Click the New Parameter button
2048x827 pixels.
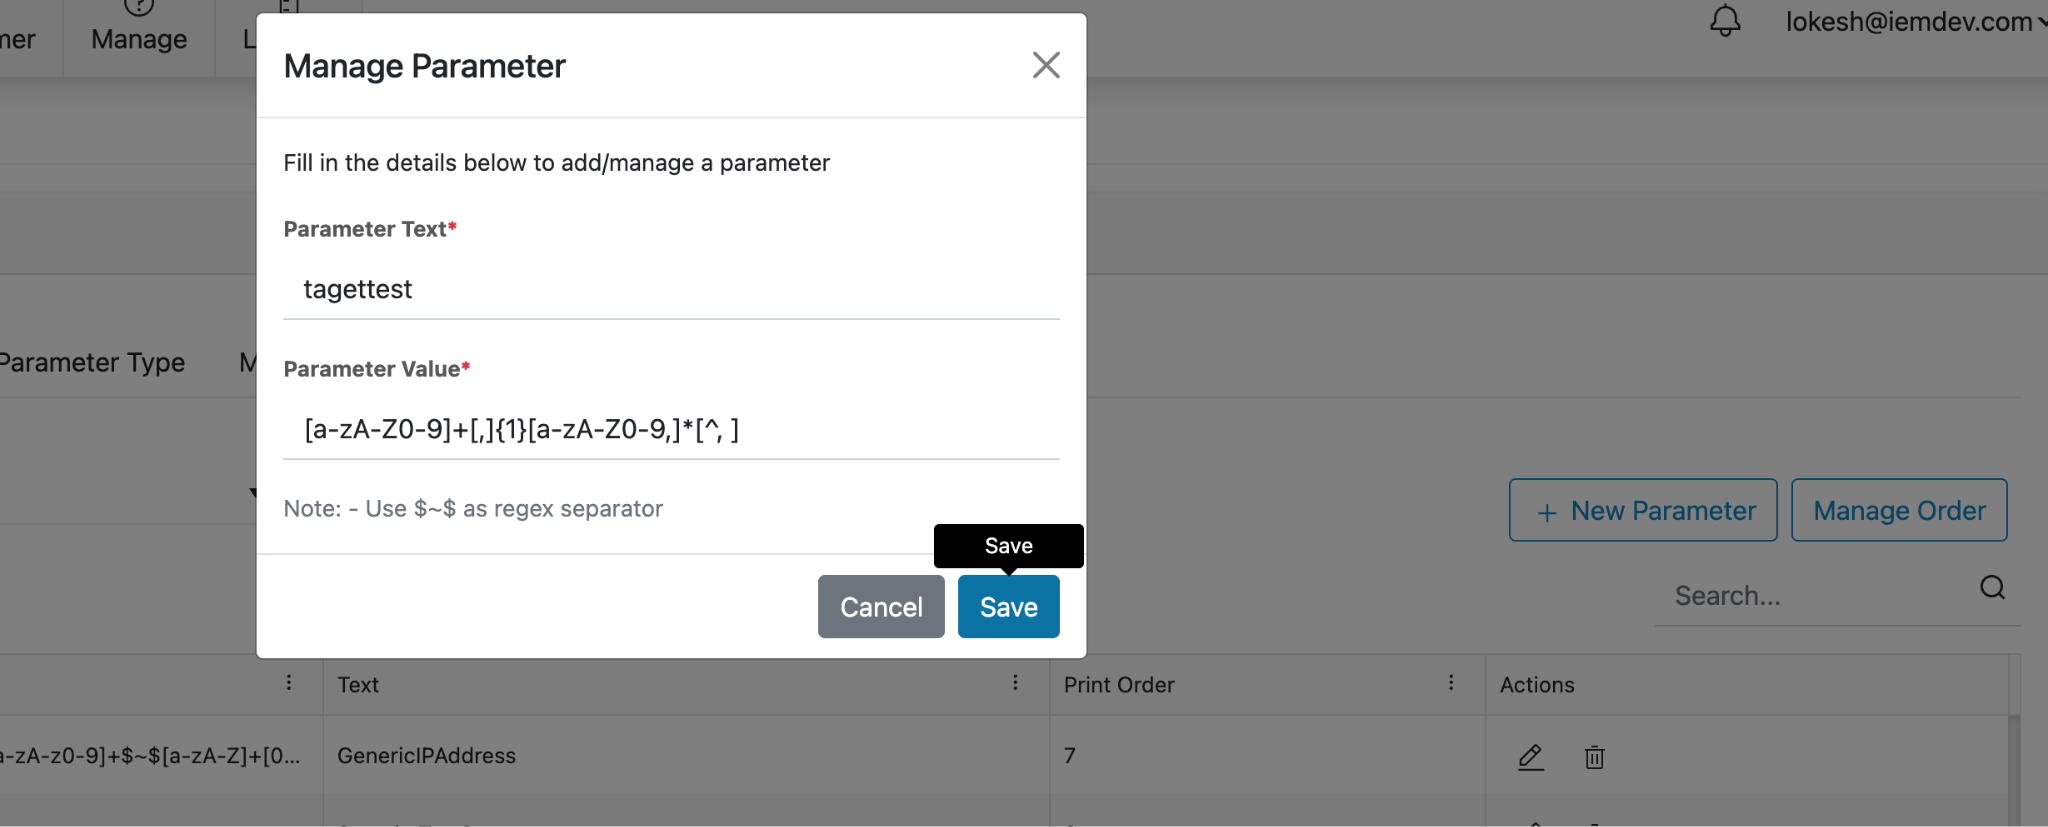[1643, 510]
